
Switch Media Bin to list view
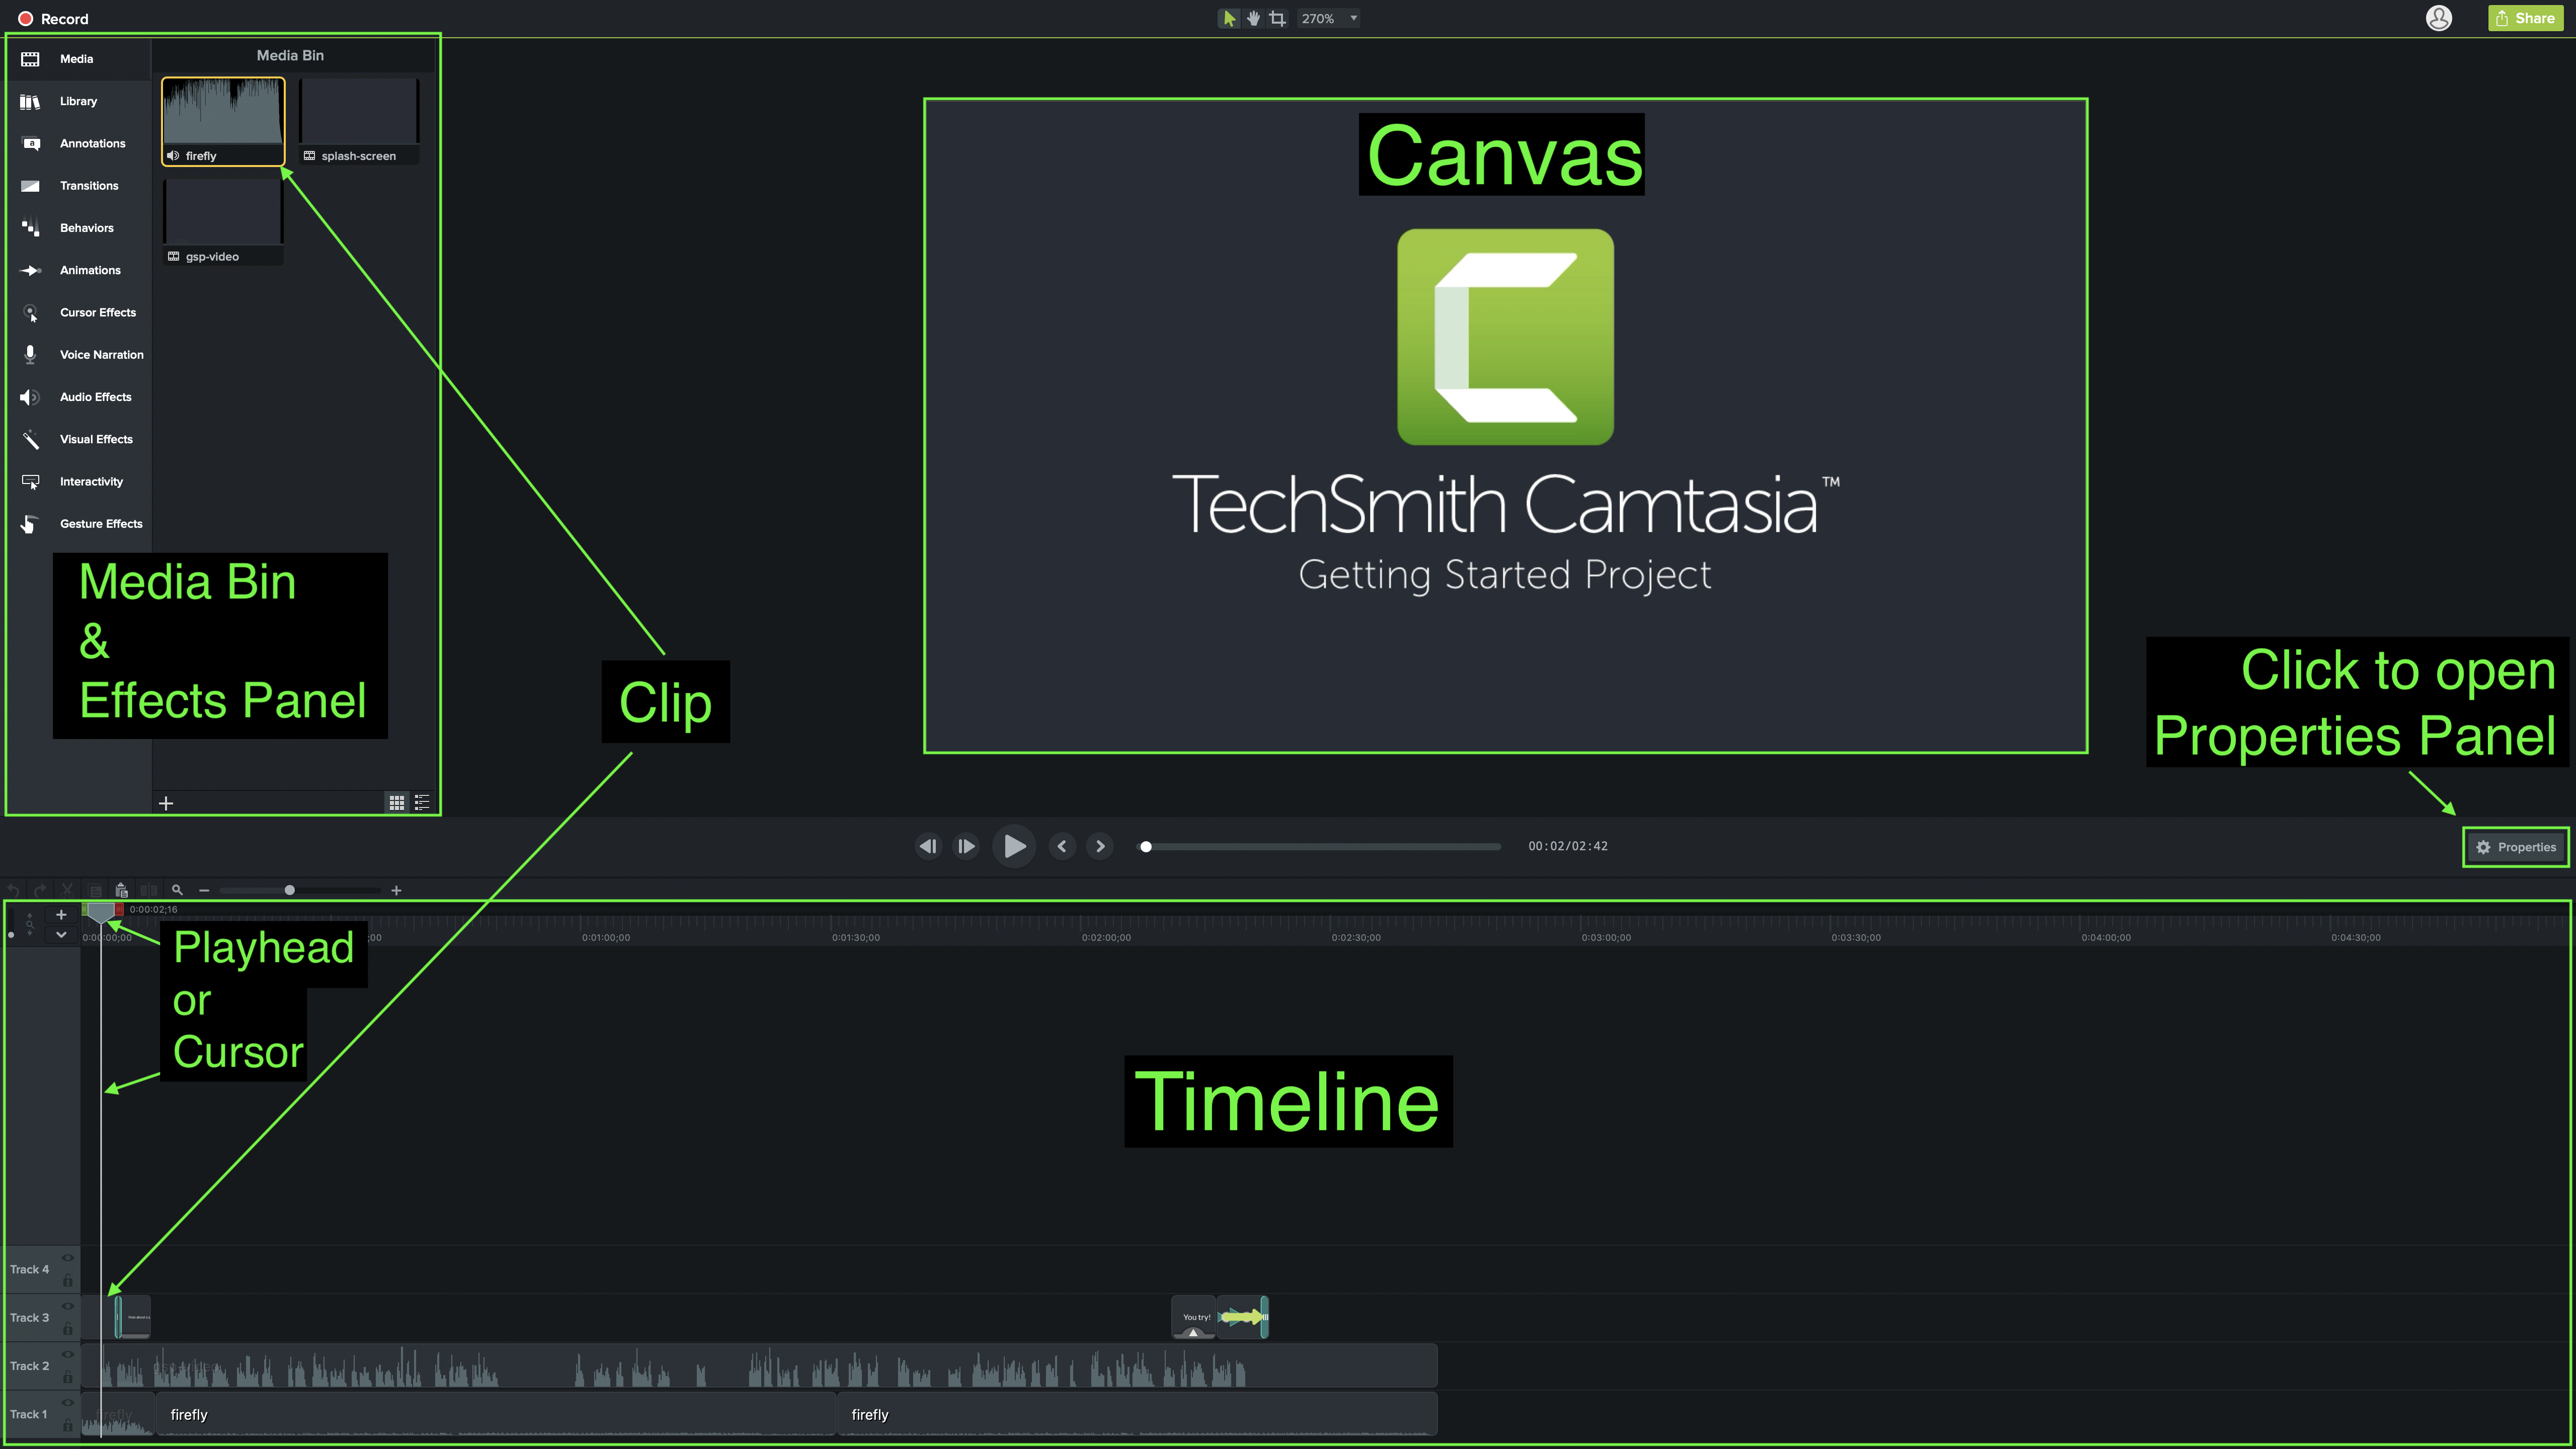click(422, 802)
